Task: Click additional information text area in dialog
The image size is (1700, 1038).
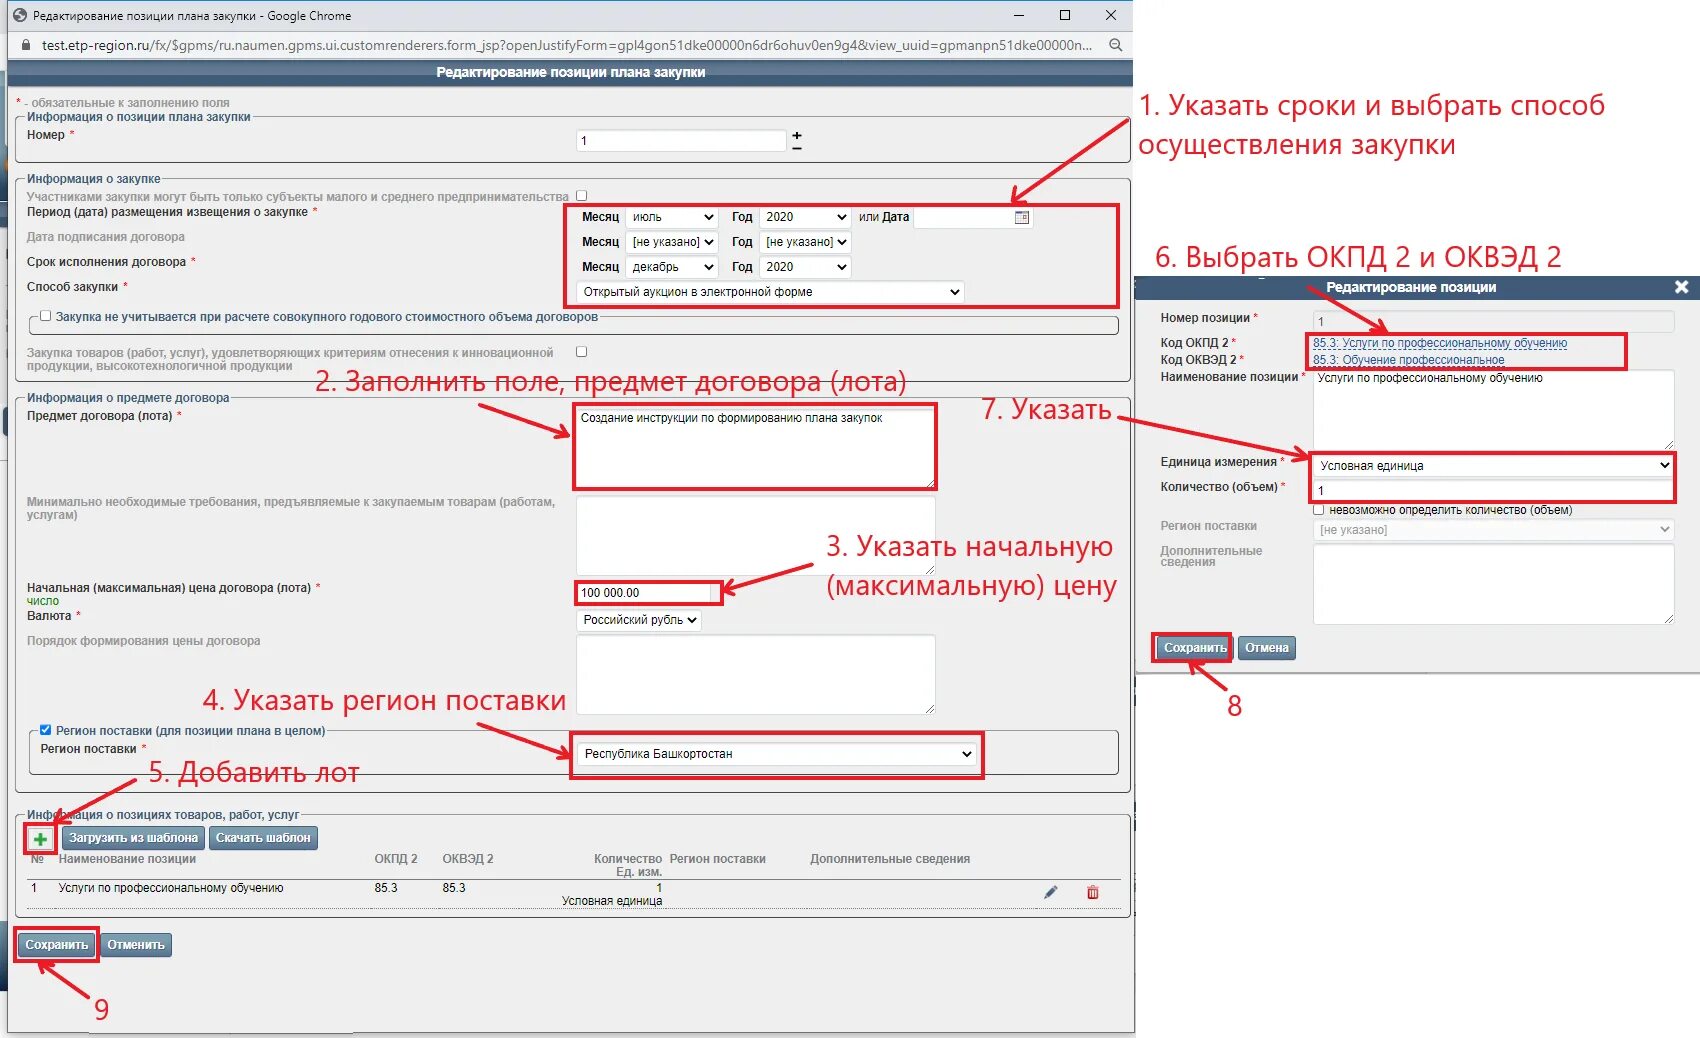Action: [x=1493, y=585]
